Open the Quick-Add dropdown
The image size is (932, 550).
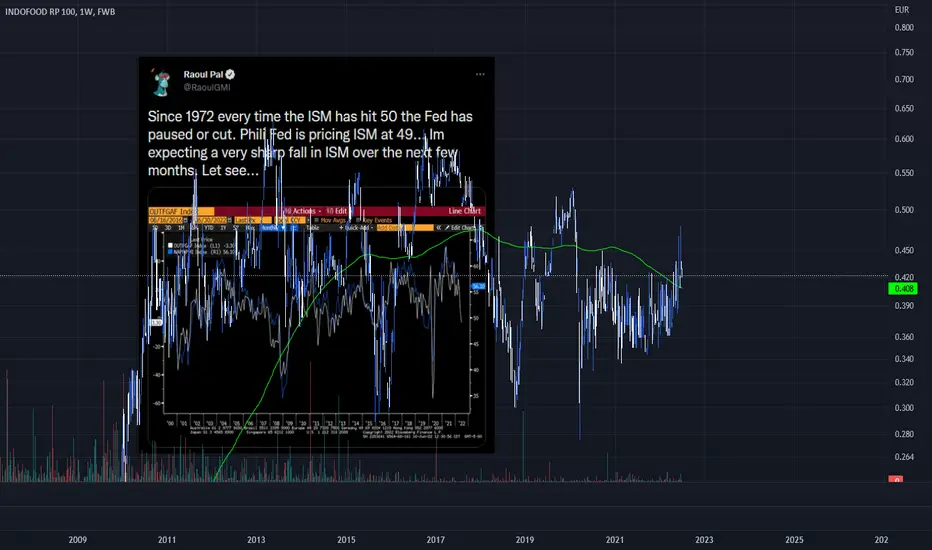[356, 228]
